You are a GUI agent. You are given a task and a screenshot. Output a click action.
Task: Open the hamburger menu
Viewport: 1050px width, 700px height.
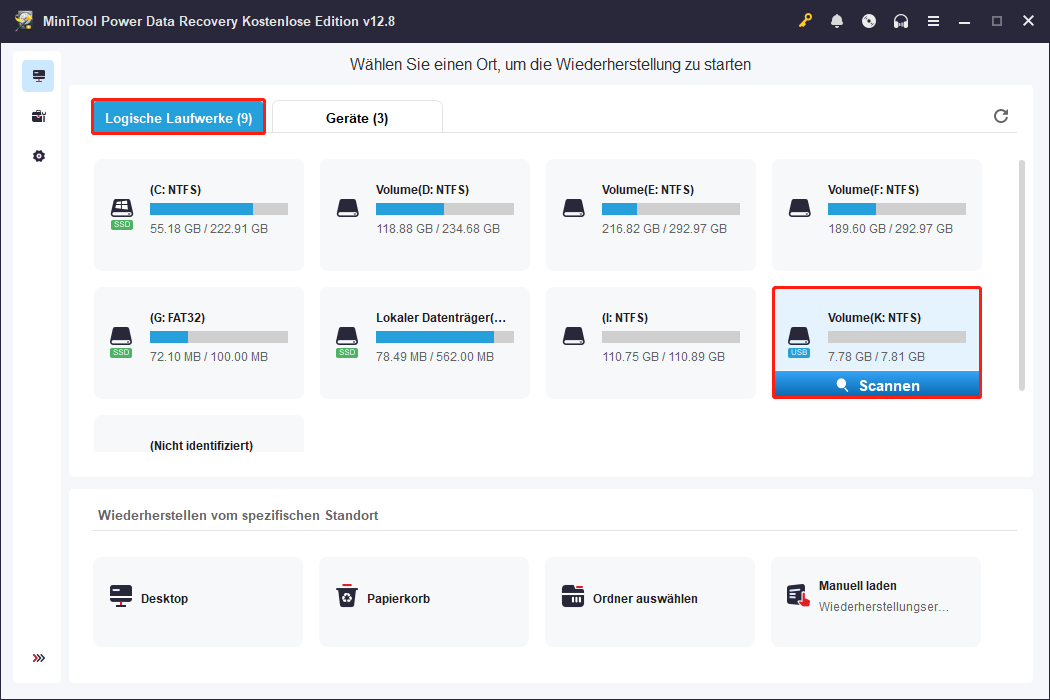(933, 21)
